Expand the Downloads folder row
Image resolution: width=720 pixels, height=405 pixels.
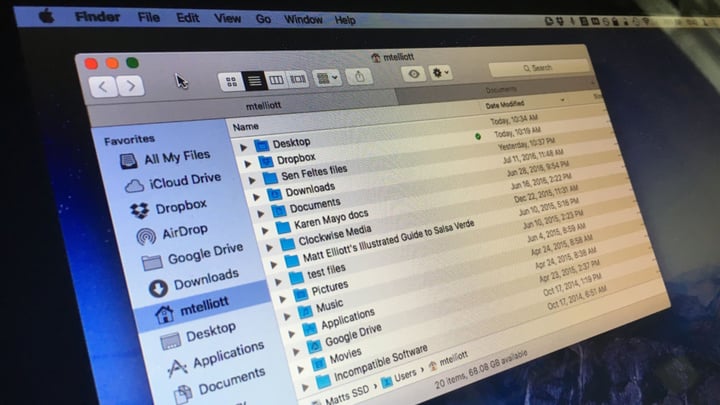pyautogui.click(x=256, y=197)
